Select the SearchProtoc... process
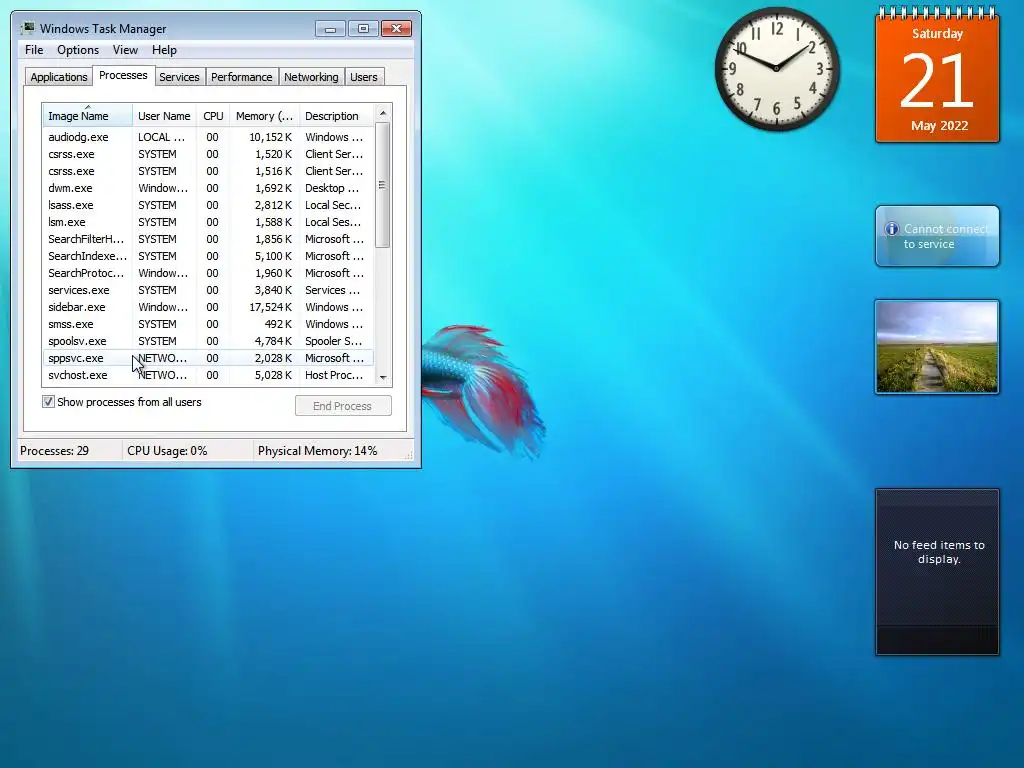This screenshot has height=768, width=1024. point(208,273)
